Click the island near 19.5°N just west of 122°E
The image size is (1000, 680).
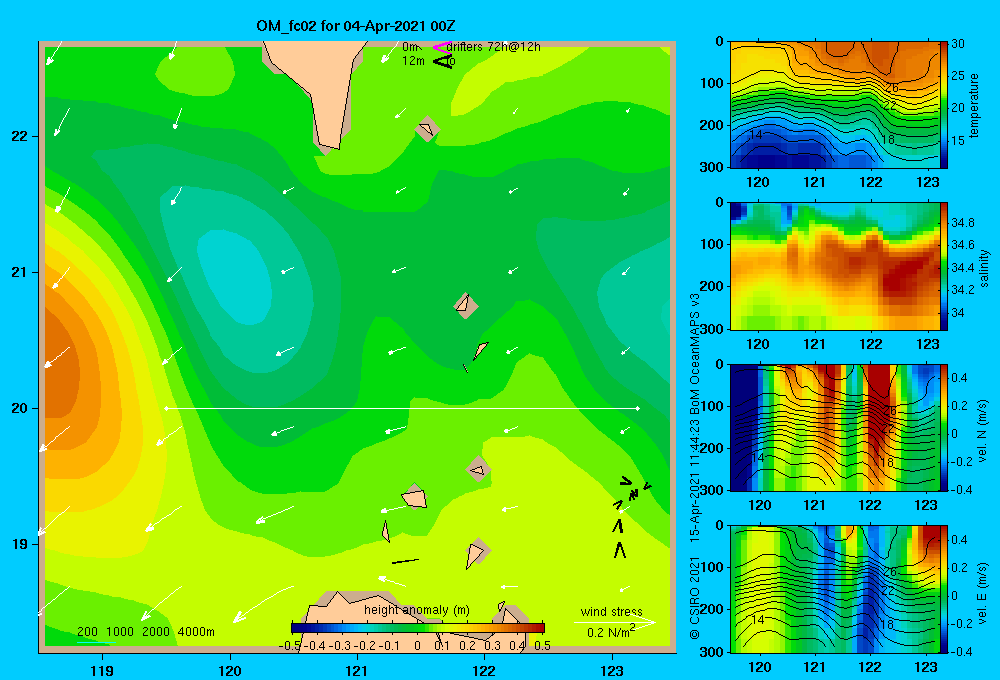478,469
